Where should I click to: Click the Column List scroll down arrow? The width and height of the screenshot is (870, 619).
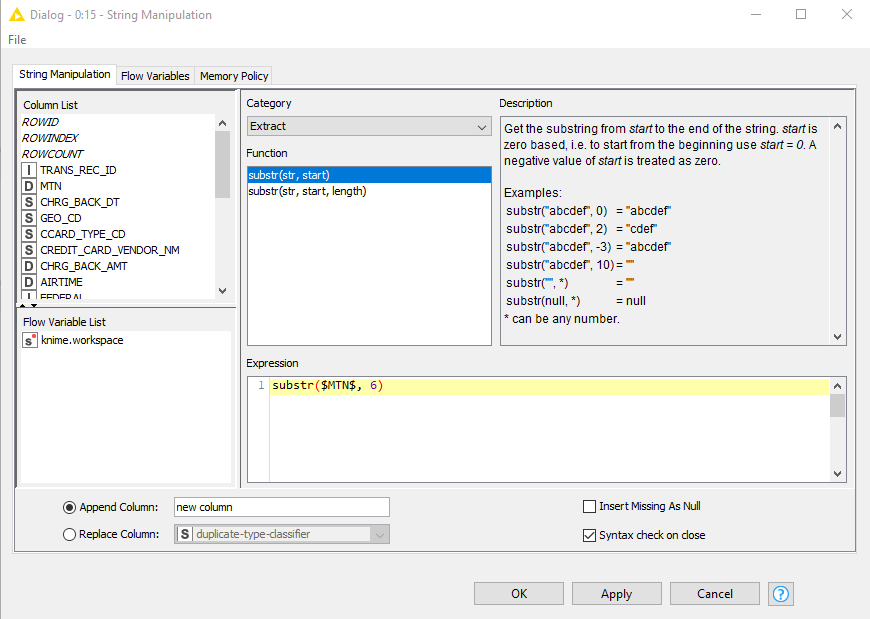click(222, 291)
